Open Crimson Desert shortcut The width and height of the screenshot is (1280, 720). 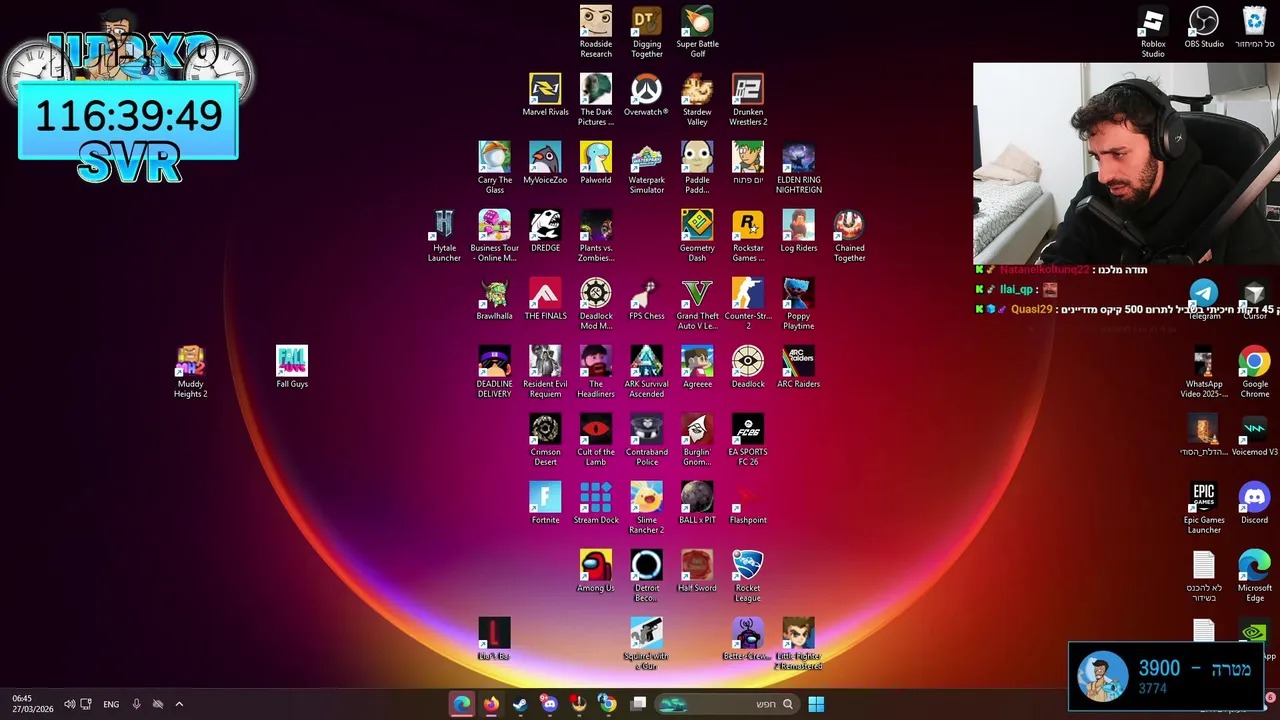tap(545, 440)
